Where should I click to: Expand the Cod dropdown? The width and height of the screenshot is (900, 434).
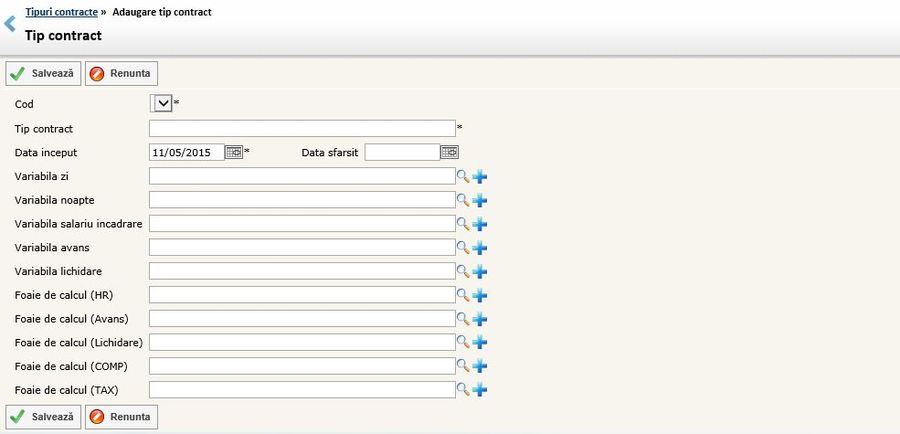click(x=162, y=103)
